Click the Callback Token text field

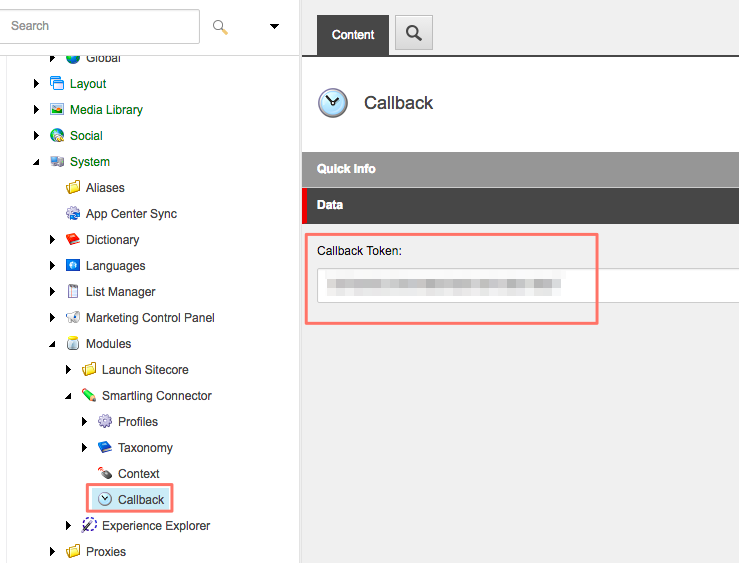point(527,285)
